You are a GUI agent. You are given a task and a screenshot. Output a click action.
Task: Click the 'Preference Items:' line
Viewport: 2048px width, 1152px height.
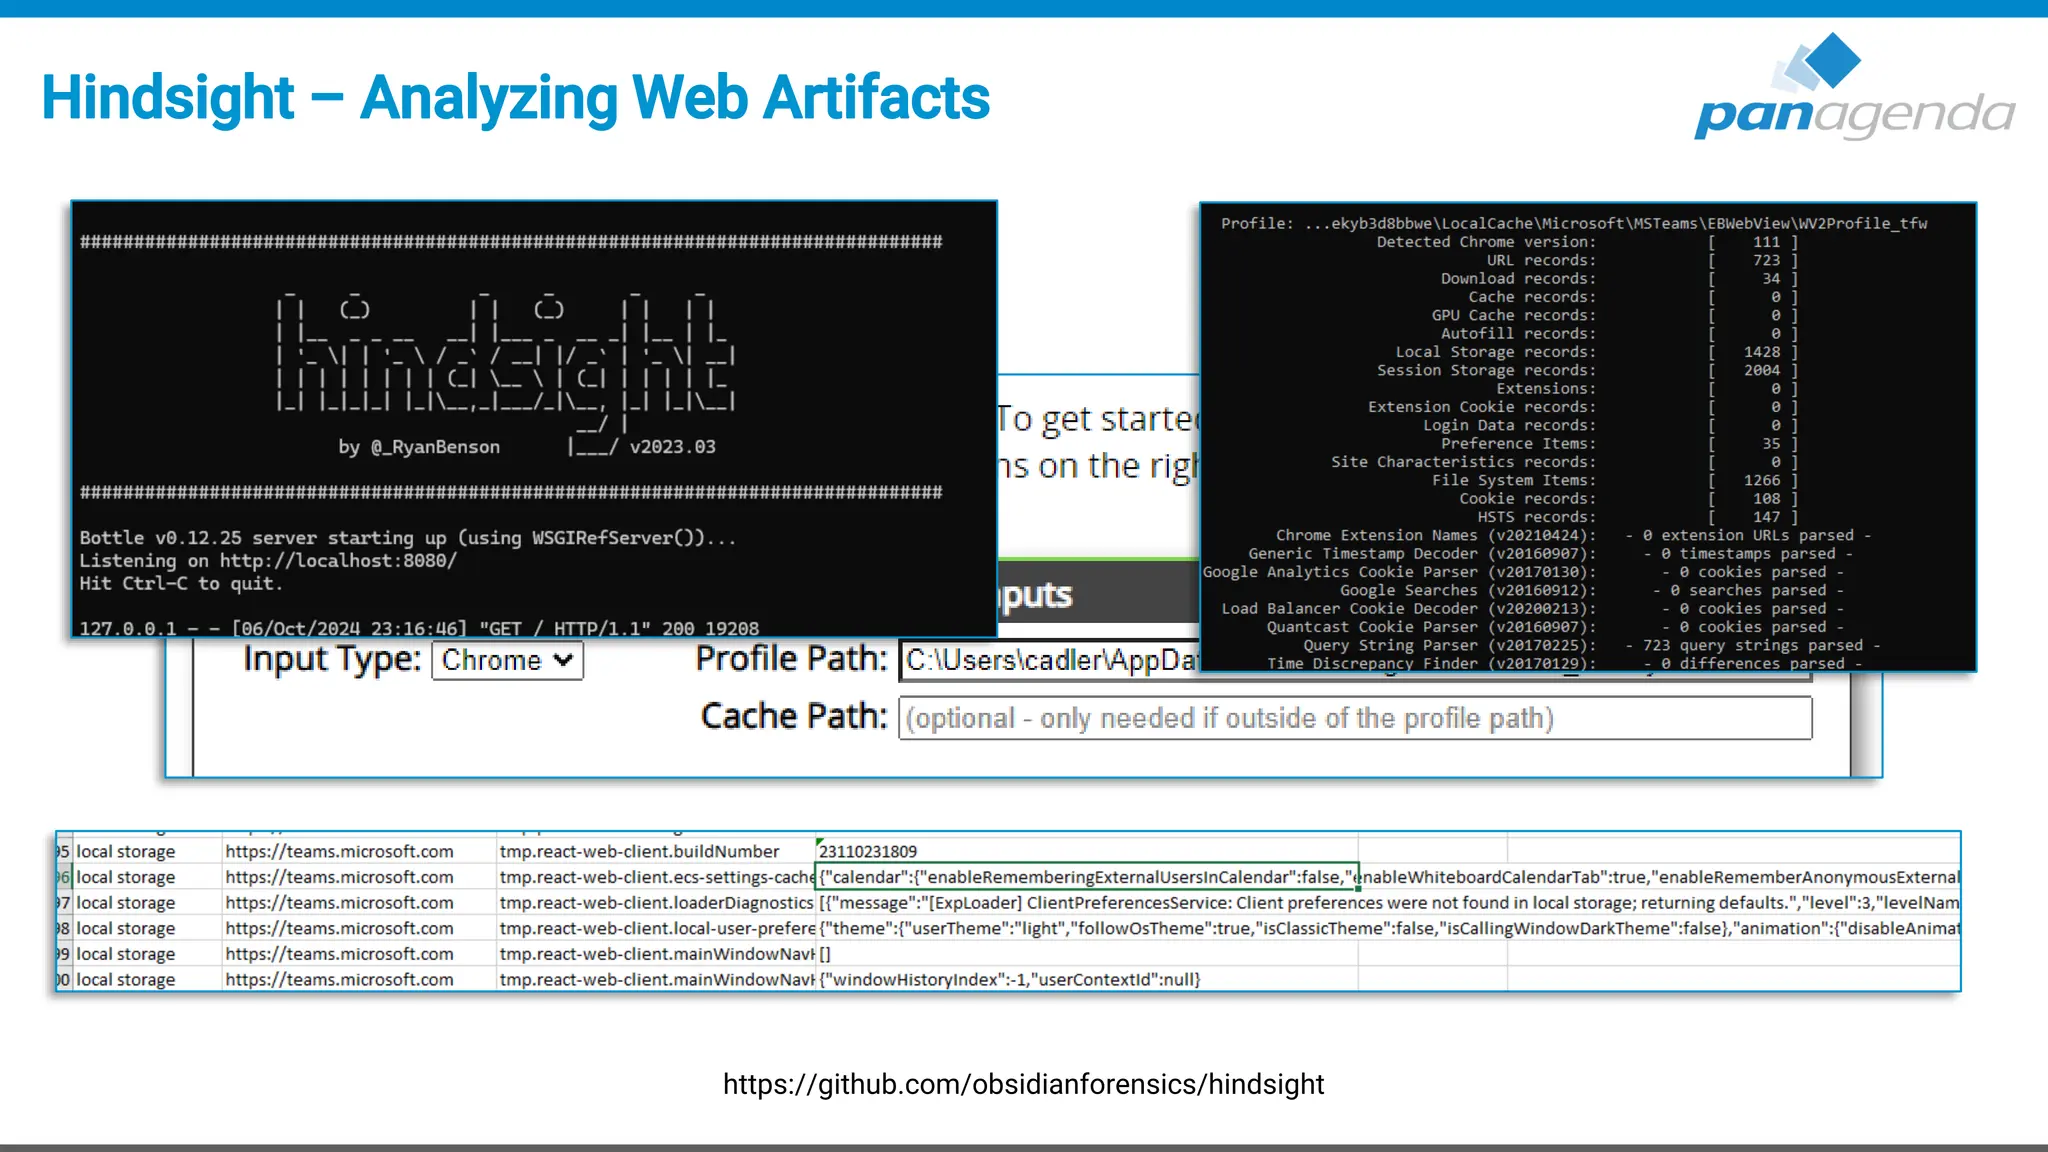point(1619,443)
